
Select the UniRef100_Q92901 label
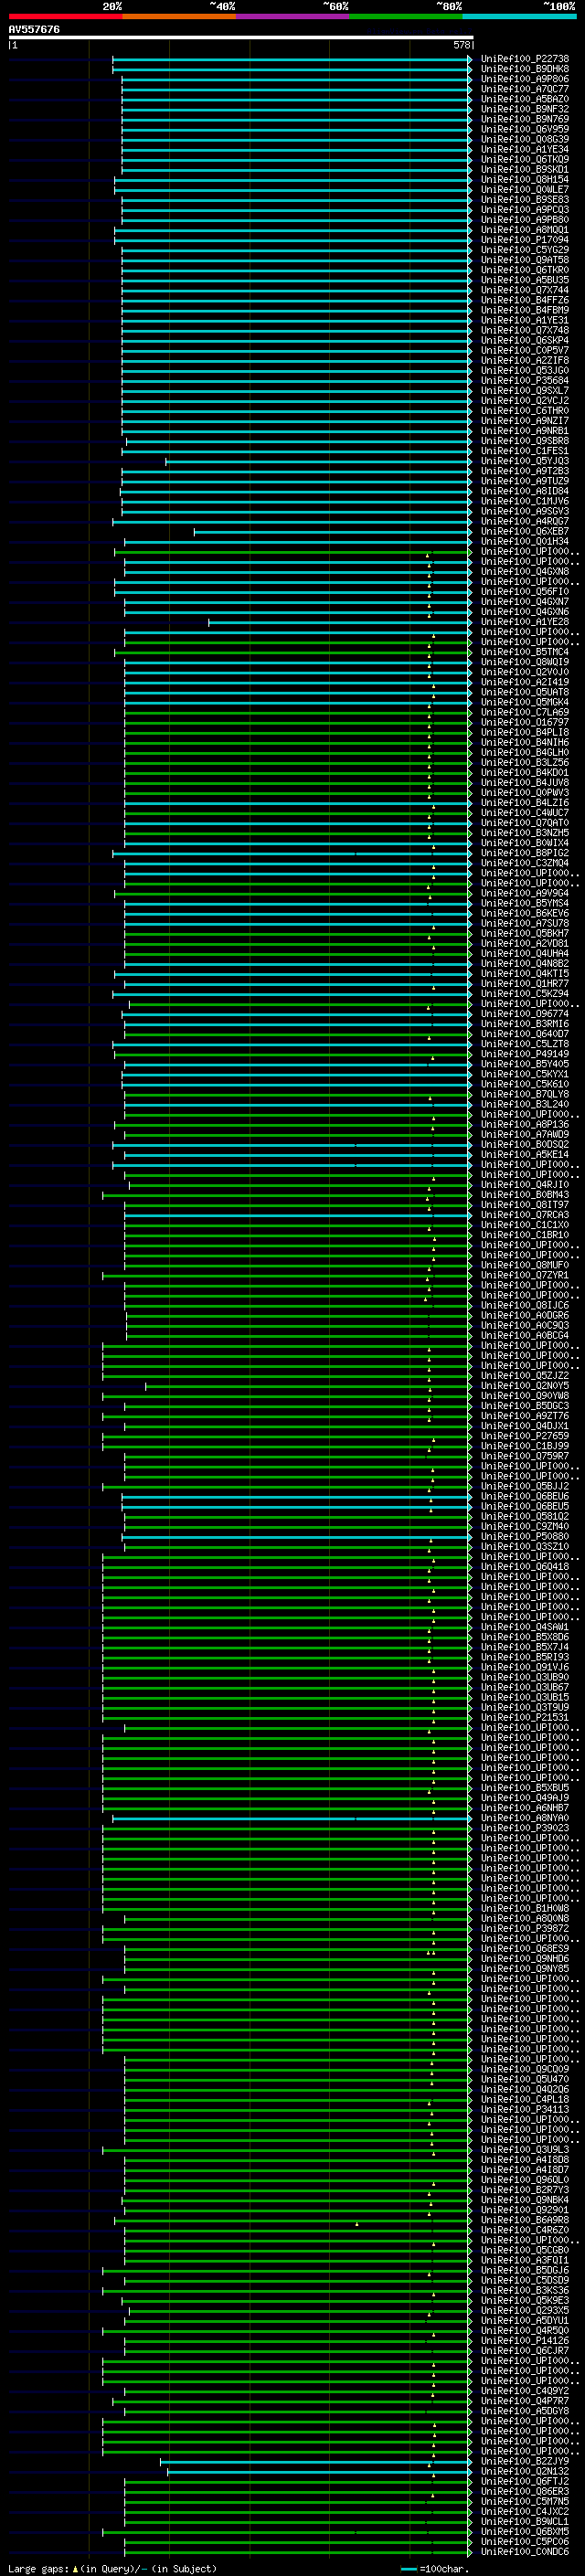click(x=524, y=2210)
